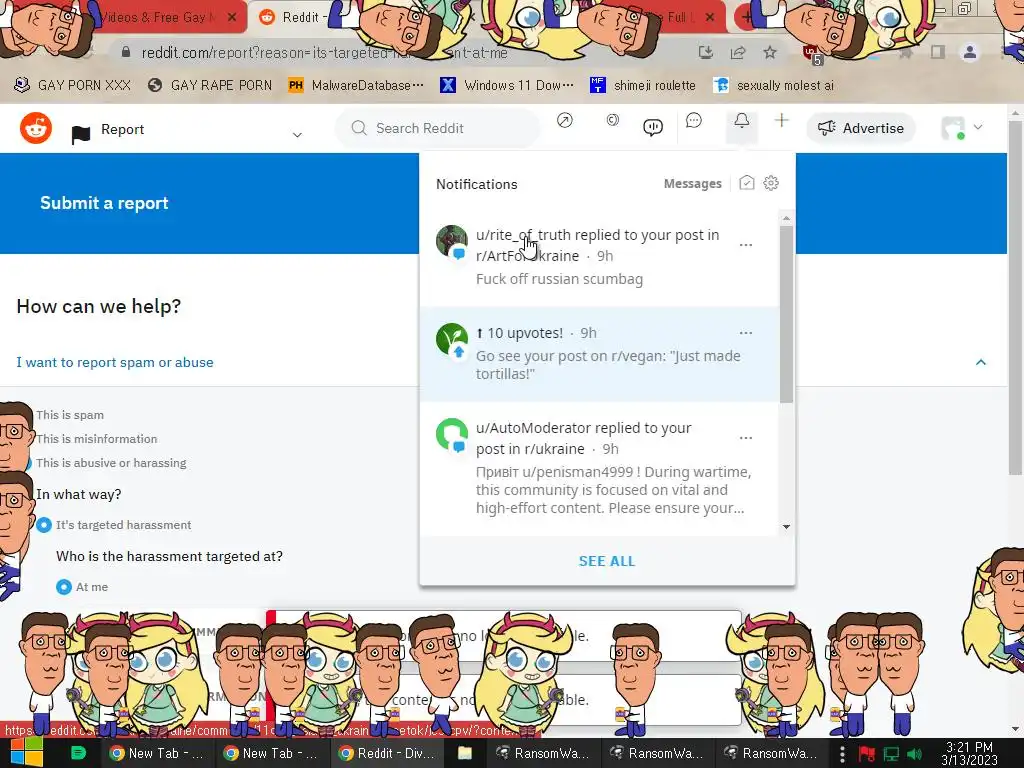Click SEE ALL notifications link
Image resolution: width=1024 pixels, height=768 pixels.
tap(607, 561)
